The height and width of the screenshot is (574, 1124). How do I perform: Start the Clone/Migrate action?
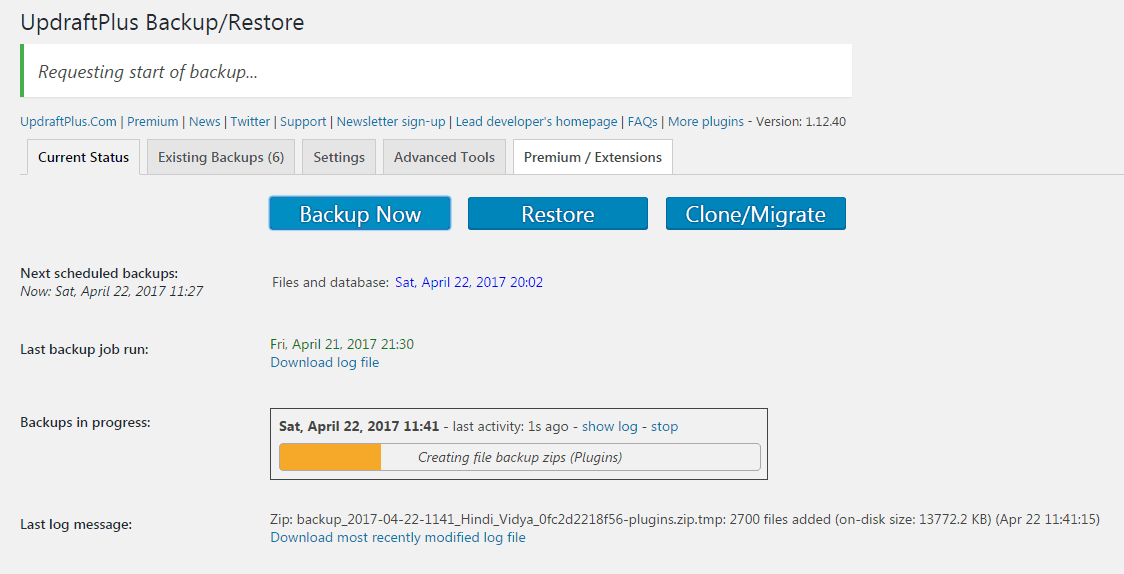[756, 214]
